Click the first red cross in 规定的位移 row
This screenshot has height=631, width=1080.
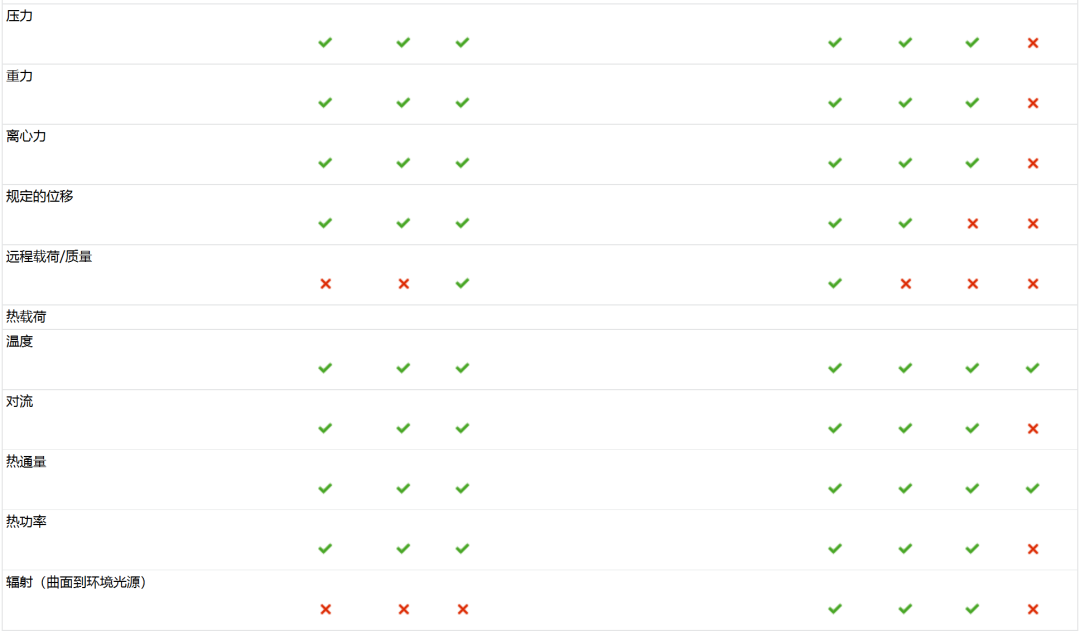[x=973, y=223]
